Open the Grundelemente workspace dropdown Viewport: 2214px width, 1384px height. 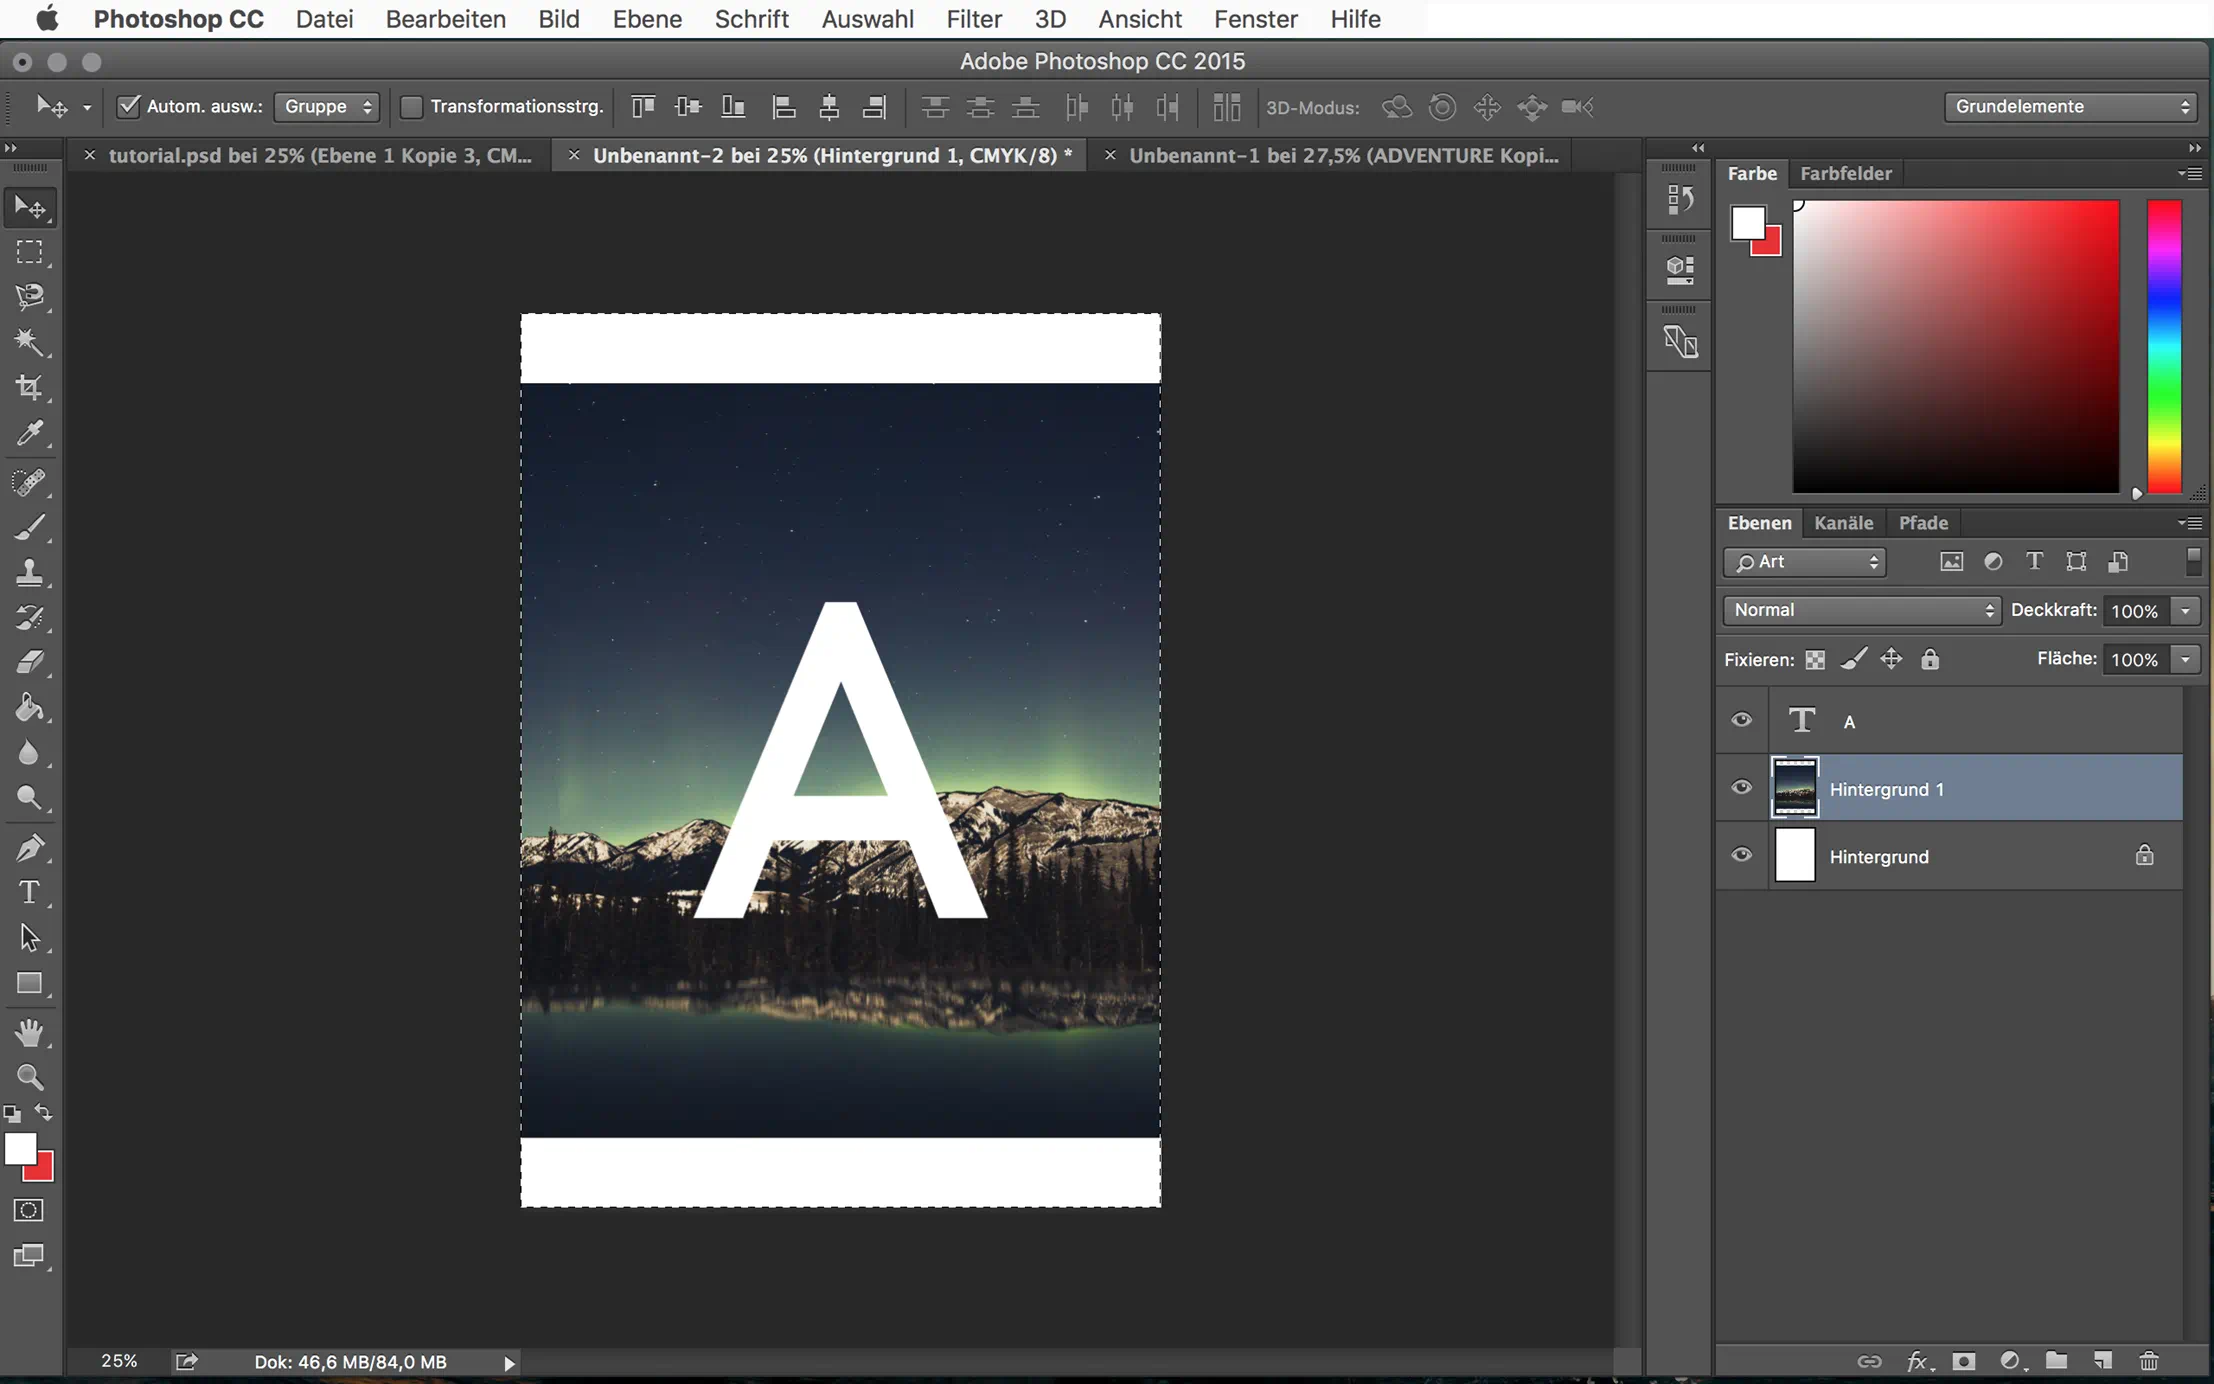pyautogui.click(x=2069, y=106)
